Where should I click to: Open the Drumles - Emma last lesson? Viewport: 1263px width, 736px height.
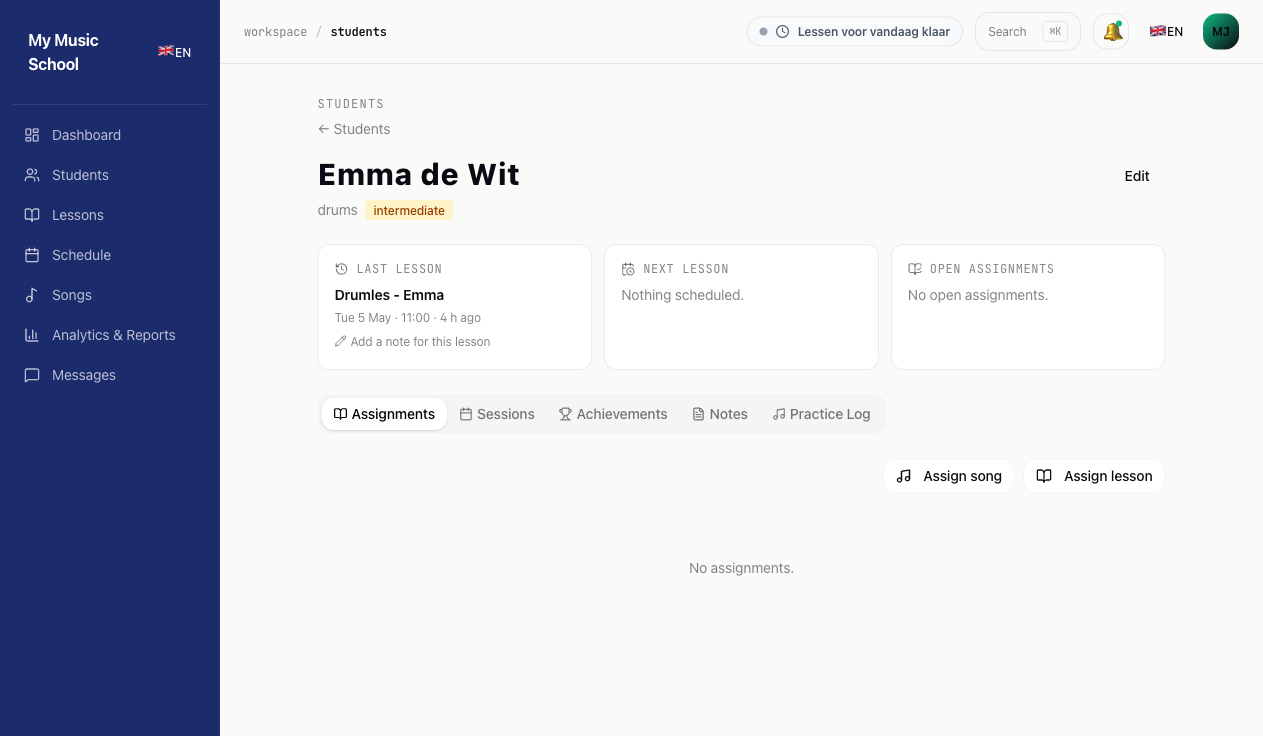pyautogui.click(x=389, y=295)
